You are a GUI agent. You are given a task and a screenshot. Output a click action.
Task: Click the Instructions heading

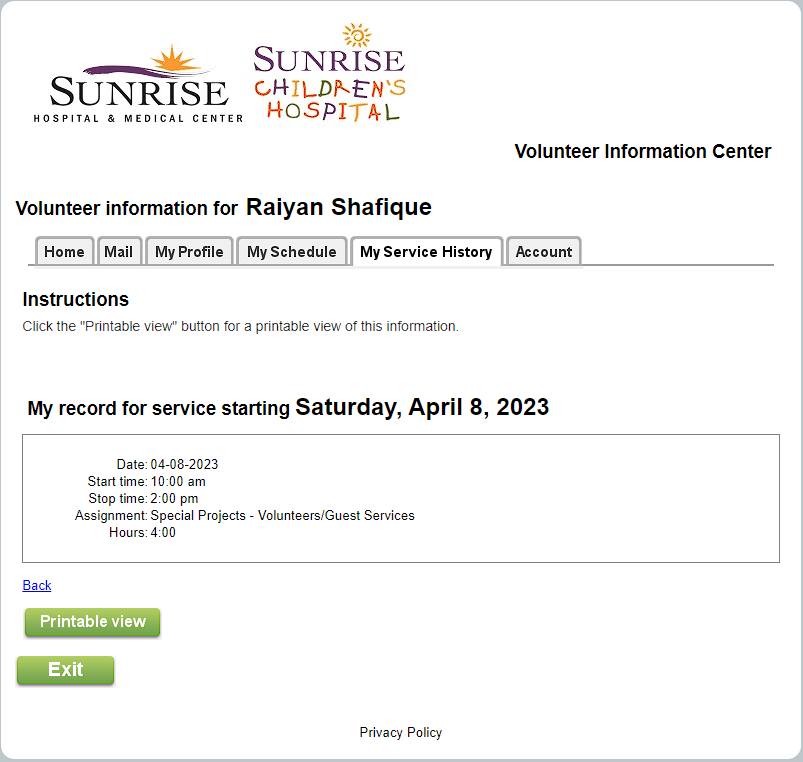(x=76, y=299)
